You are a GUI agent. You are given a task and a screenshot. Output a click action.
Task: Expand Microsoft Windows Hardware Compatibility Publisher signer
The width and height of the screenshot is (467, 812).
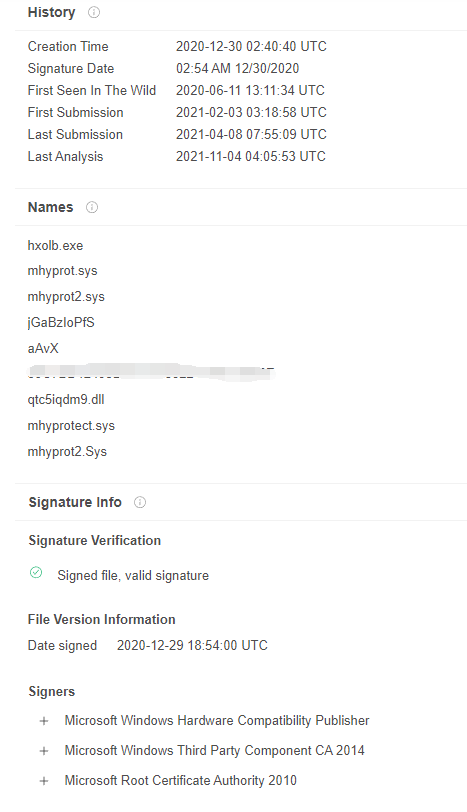[44, 721]
